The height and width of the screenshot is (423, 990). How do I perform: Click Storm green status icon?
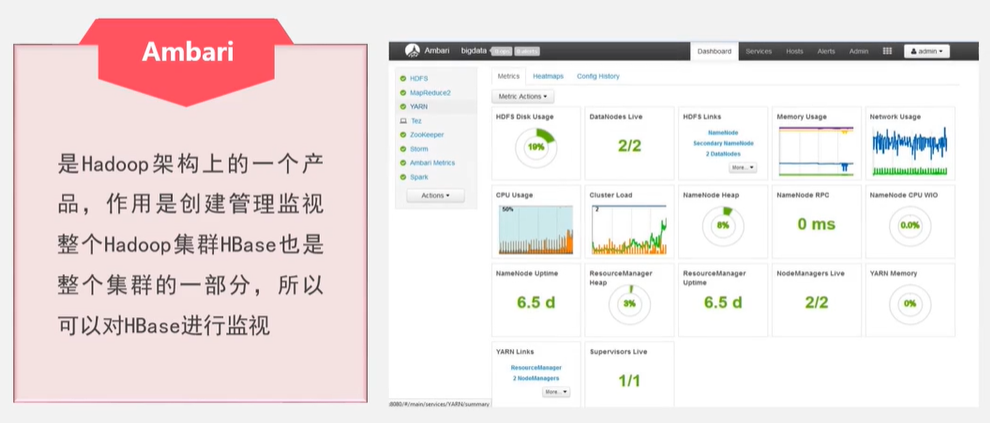403,149
